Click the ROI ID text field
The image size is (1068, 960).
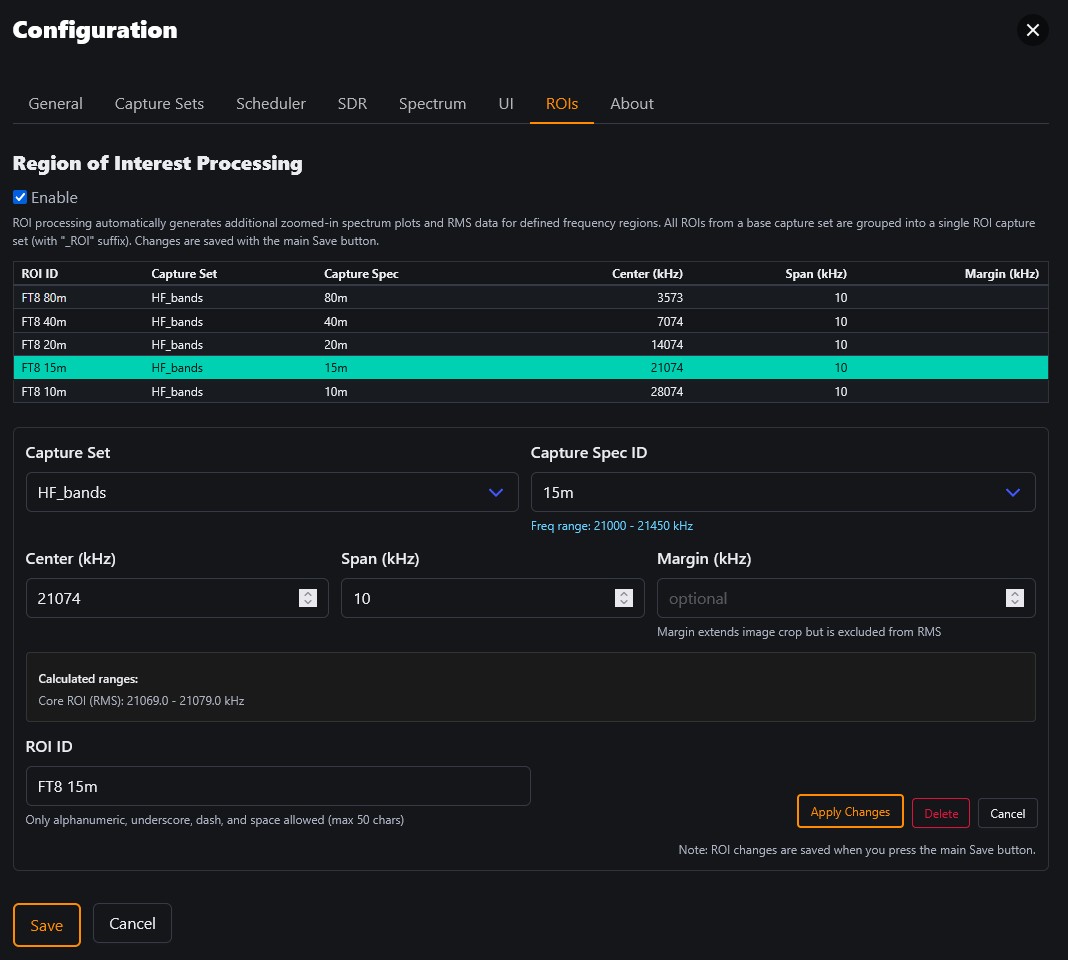coord(277,786)
